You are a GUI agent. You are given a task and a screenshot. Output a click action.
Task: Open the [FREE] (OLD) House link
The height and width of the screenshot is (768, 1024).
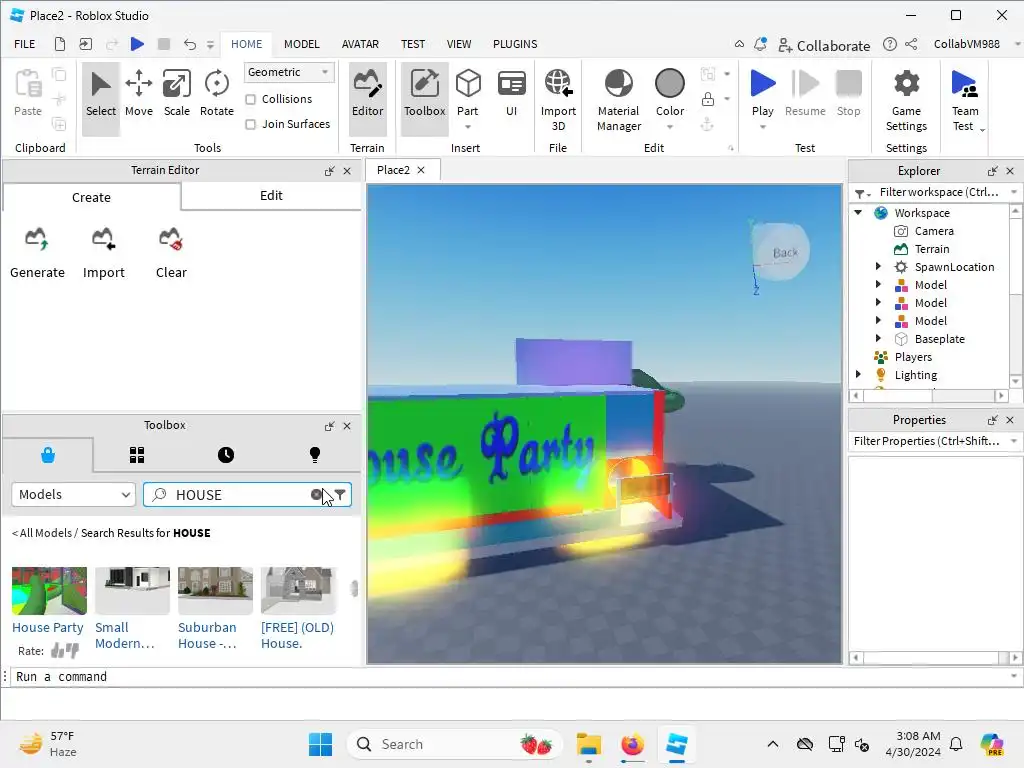coord(297,635)
